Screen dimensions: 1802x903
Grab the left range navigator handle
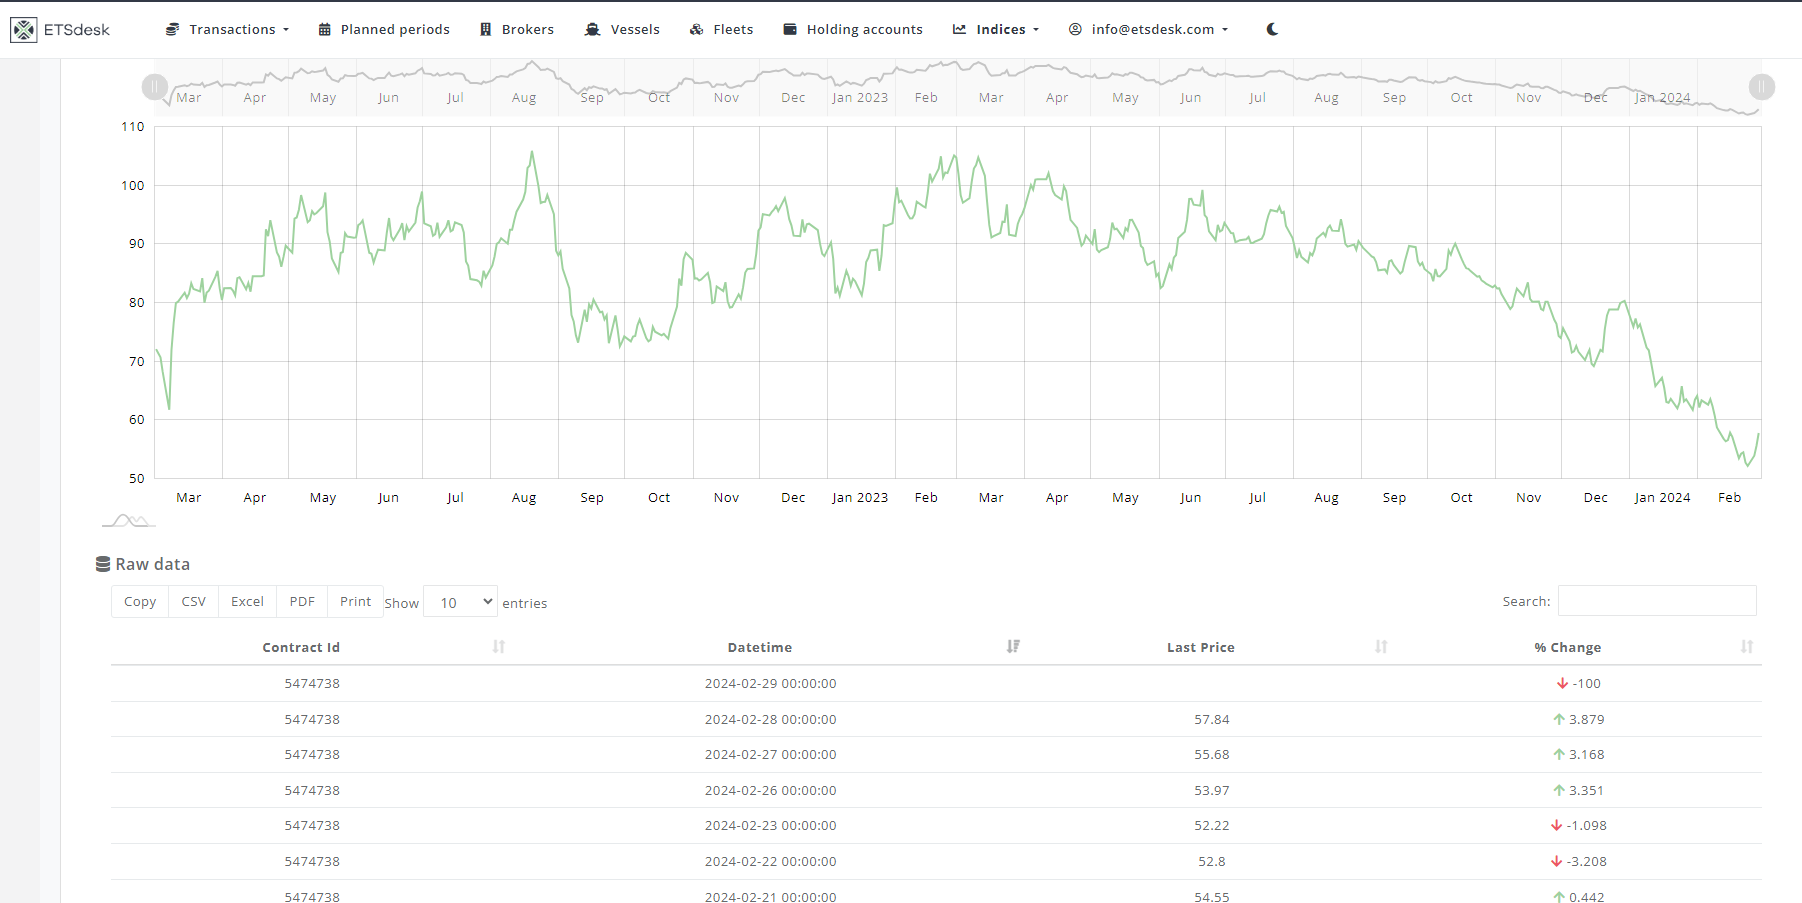coord(154,87)
